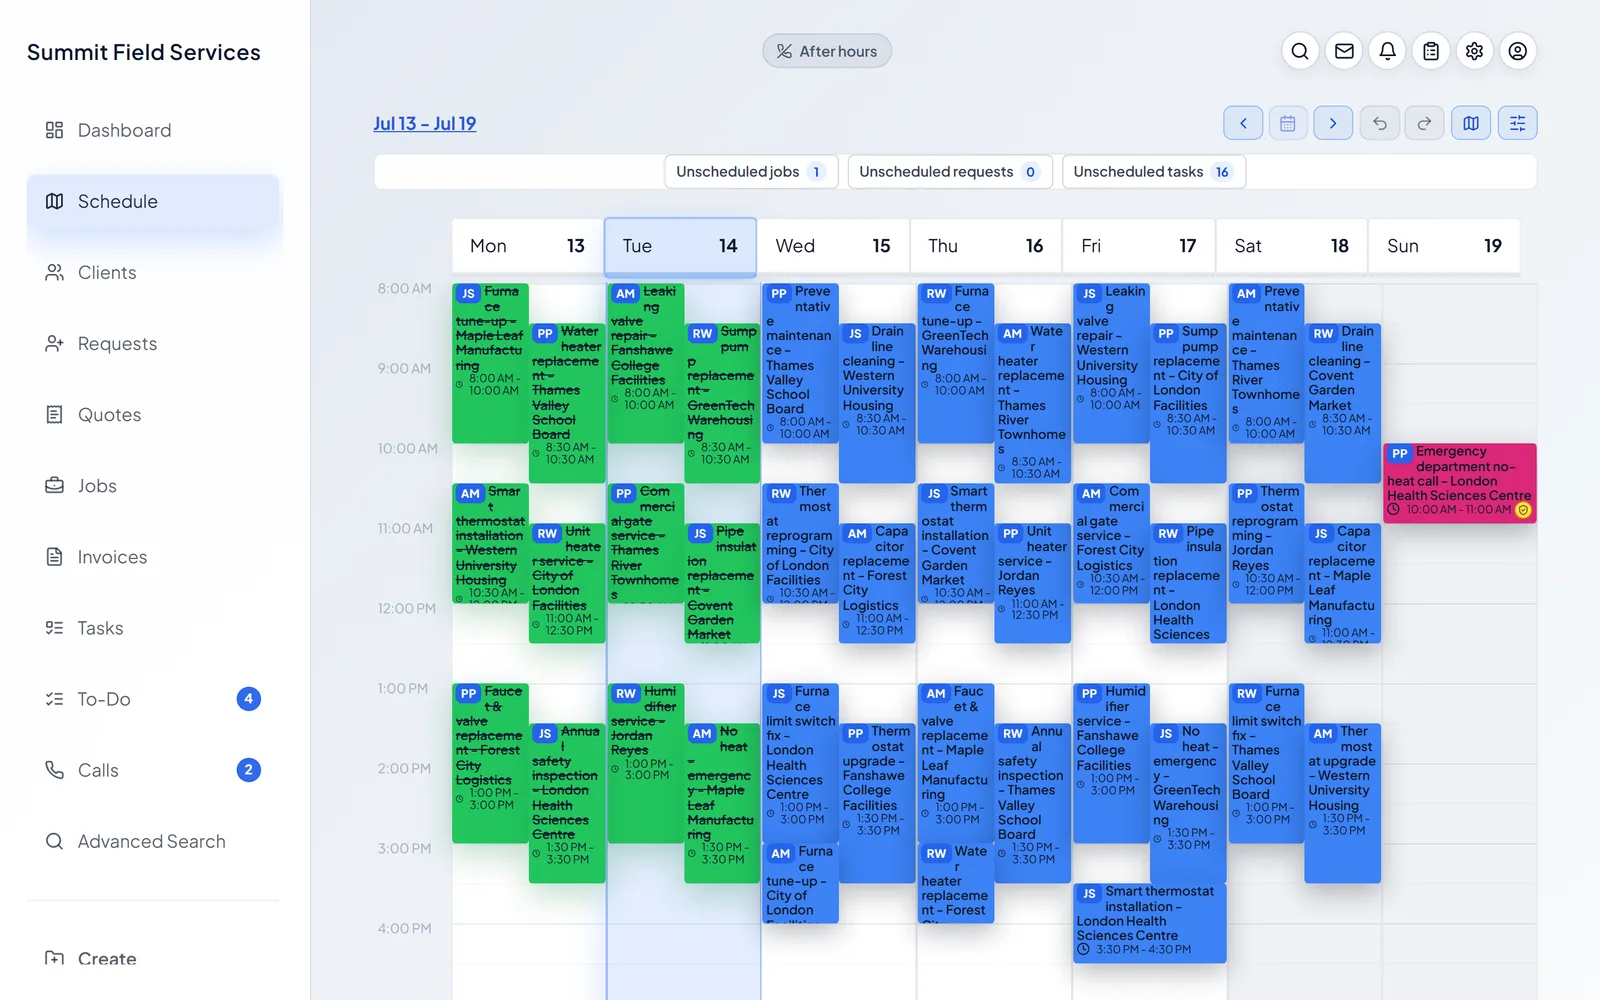1600x1000 pixels.
Task: Open the pink Emergency department no-heat call event
Action: pos(1460,483)
